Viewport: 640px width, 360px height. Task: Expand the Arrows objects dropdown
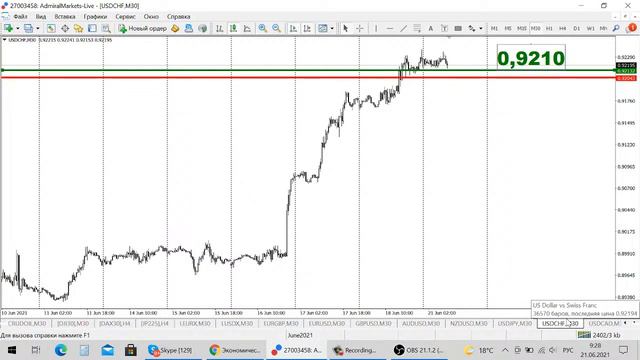[480, 28]
